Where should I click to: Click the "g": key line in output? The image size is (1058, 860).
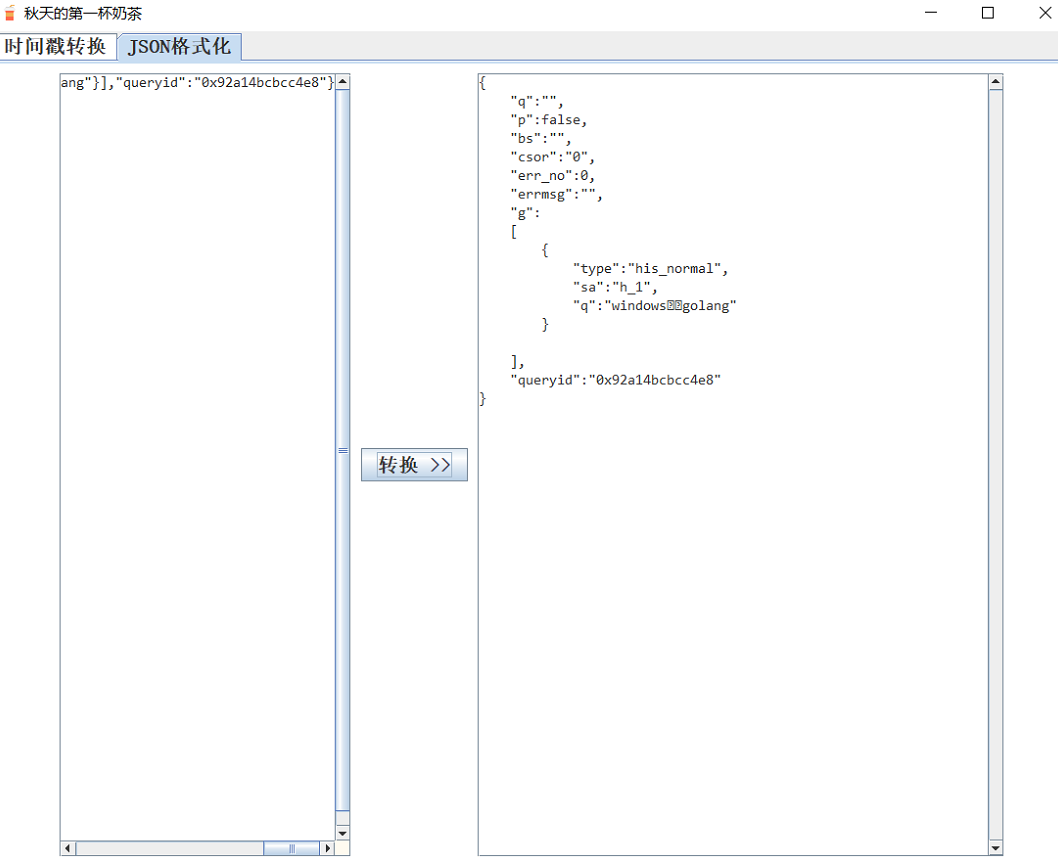pos(525,212)
